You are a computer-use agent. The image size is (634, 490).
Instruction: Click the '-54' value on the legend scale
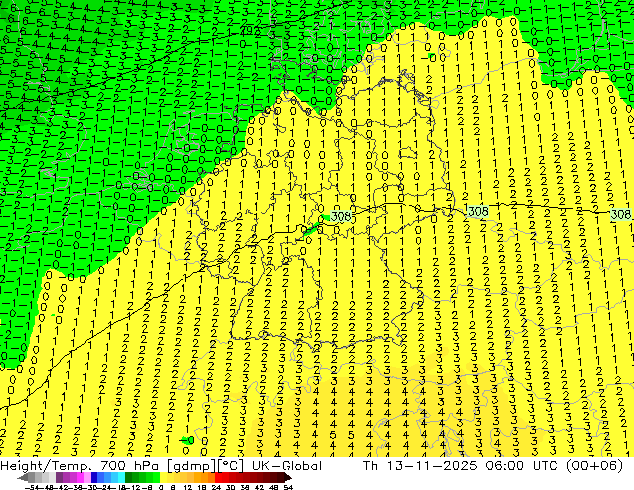32,488
